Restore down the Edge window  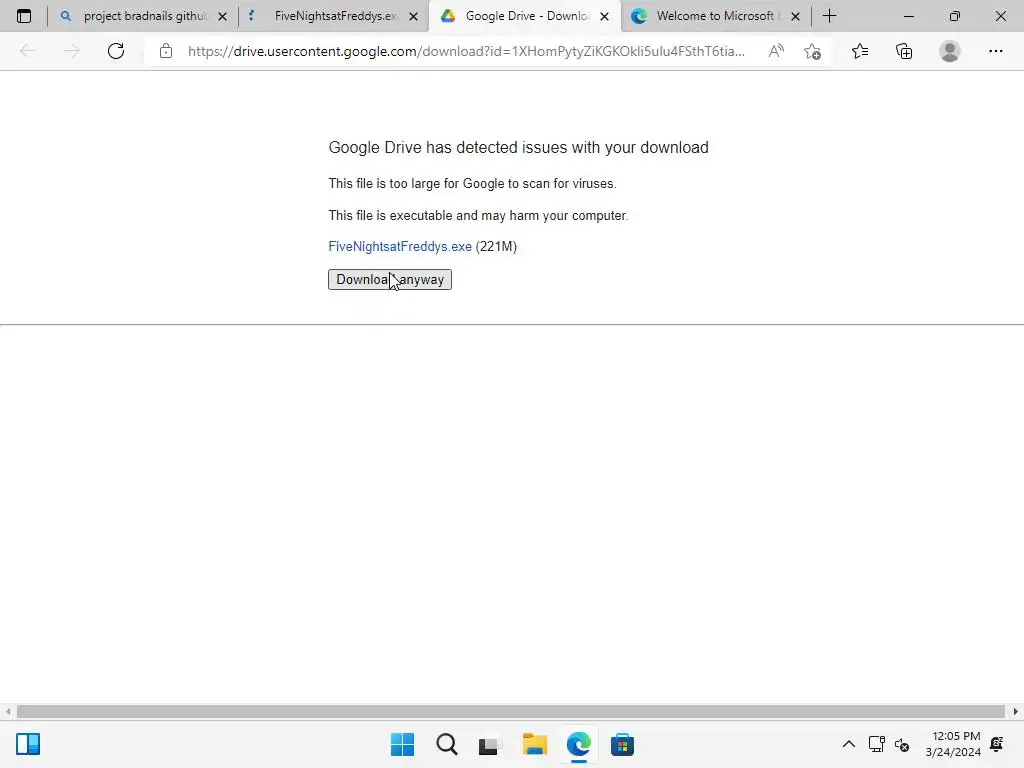(x=955, y=16)
